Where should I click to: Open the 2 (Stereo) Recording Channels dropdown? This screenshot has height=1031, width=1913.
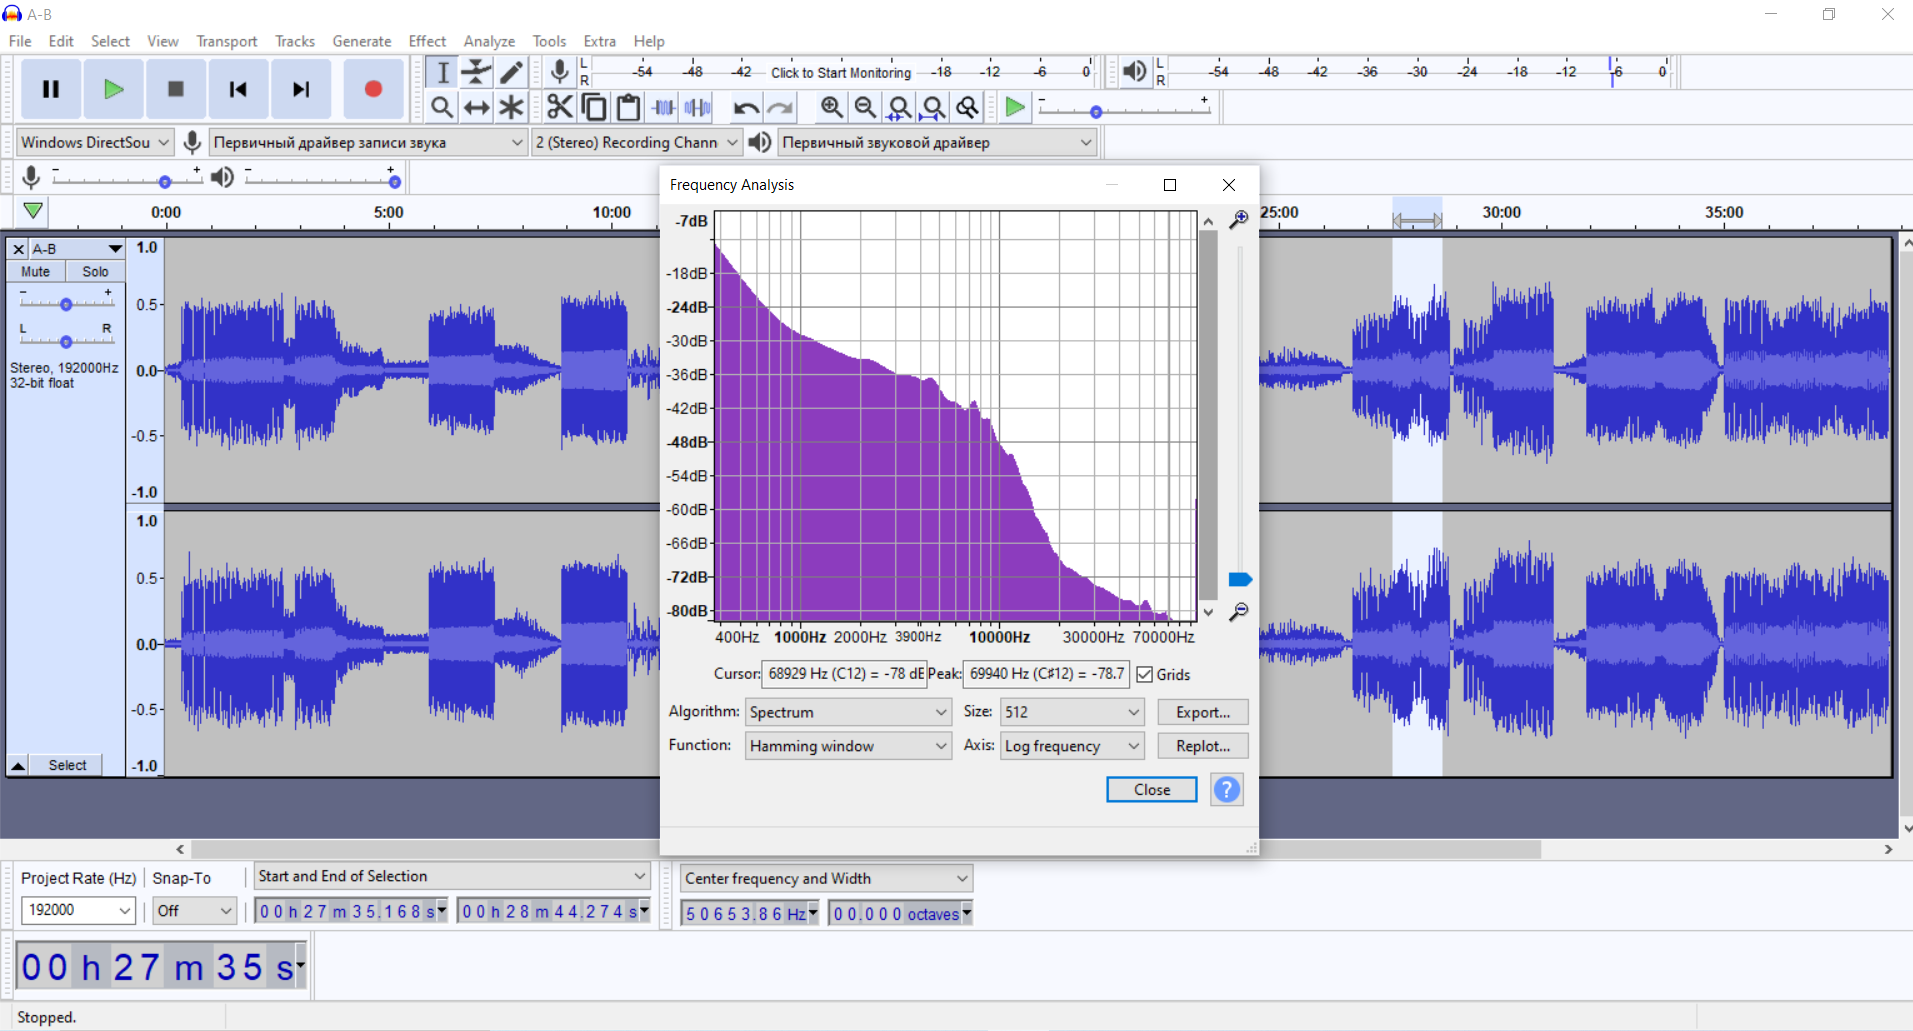[637, 142]
